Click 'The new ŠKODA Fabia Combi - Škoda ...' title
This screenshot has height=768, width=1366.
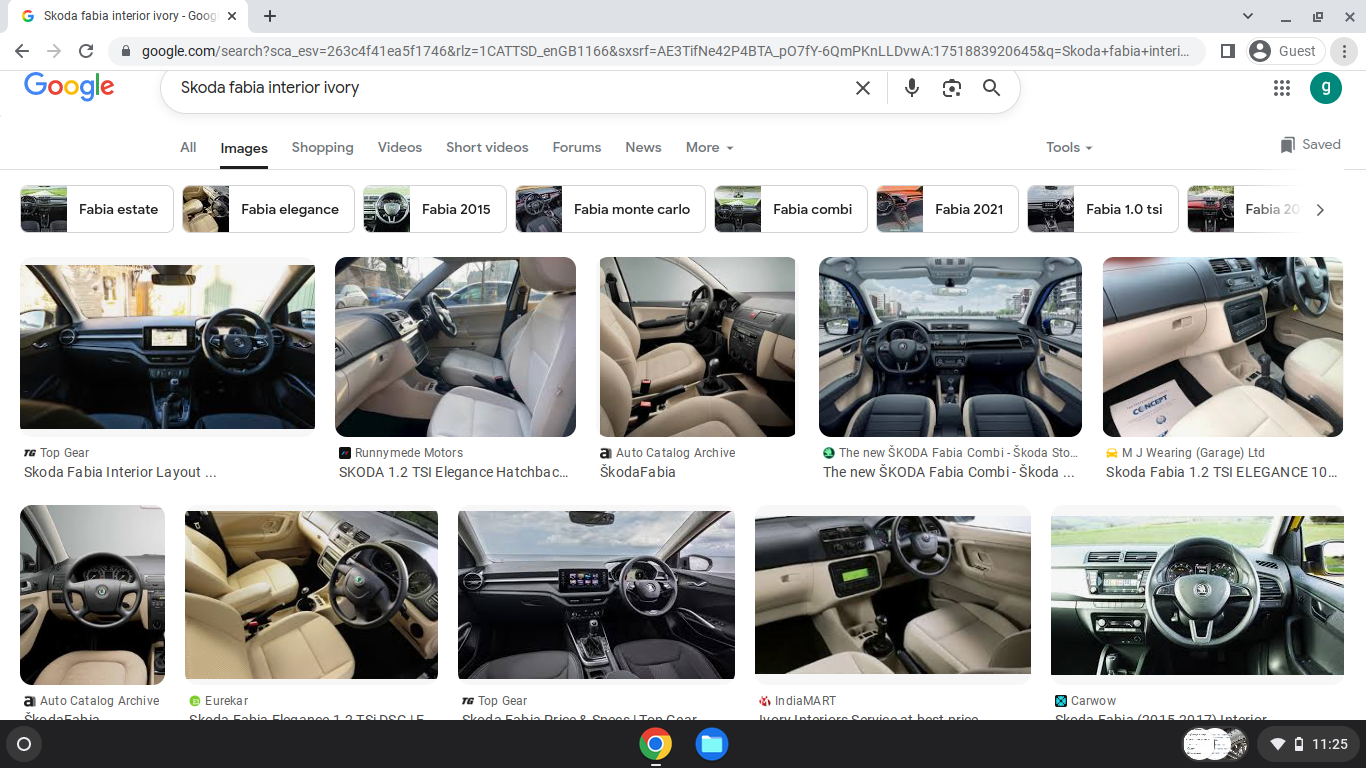[x=949, y=472]
